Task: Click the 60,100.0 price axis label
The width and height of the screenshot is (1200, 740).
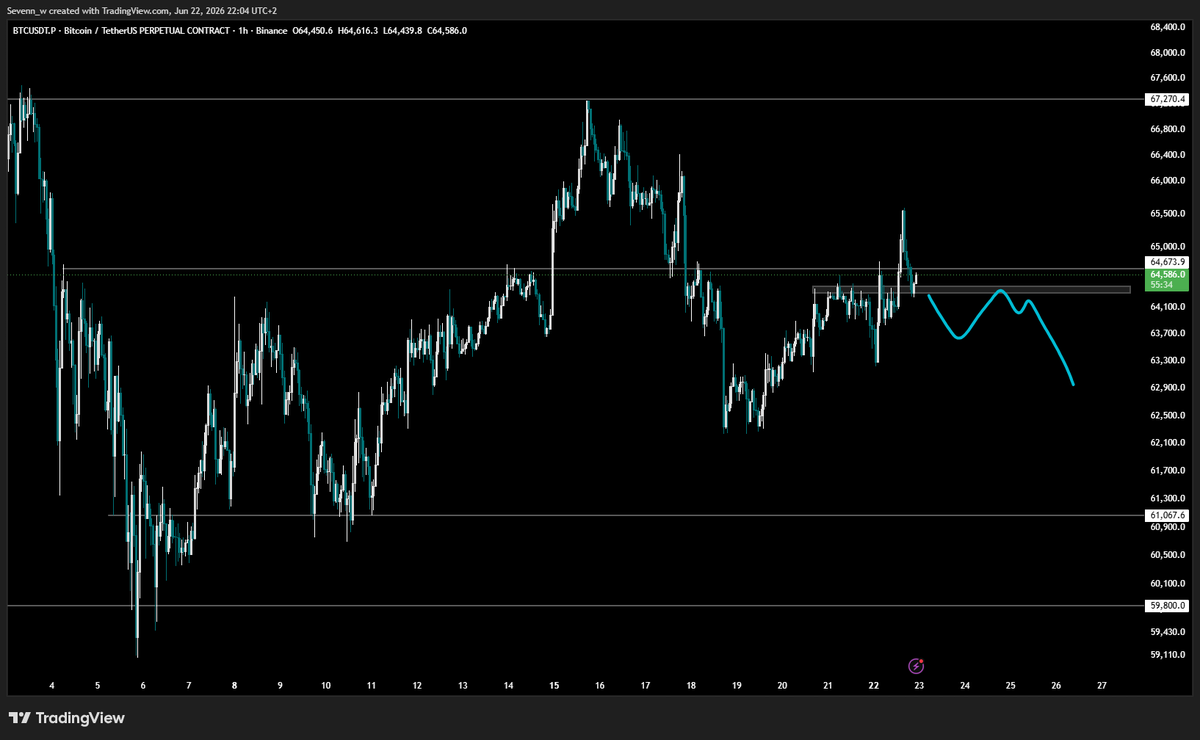Action: (x=1167, y=583)
